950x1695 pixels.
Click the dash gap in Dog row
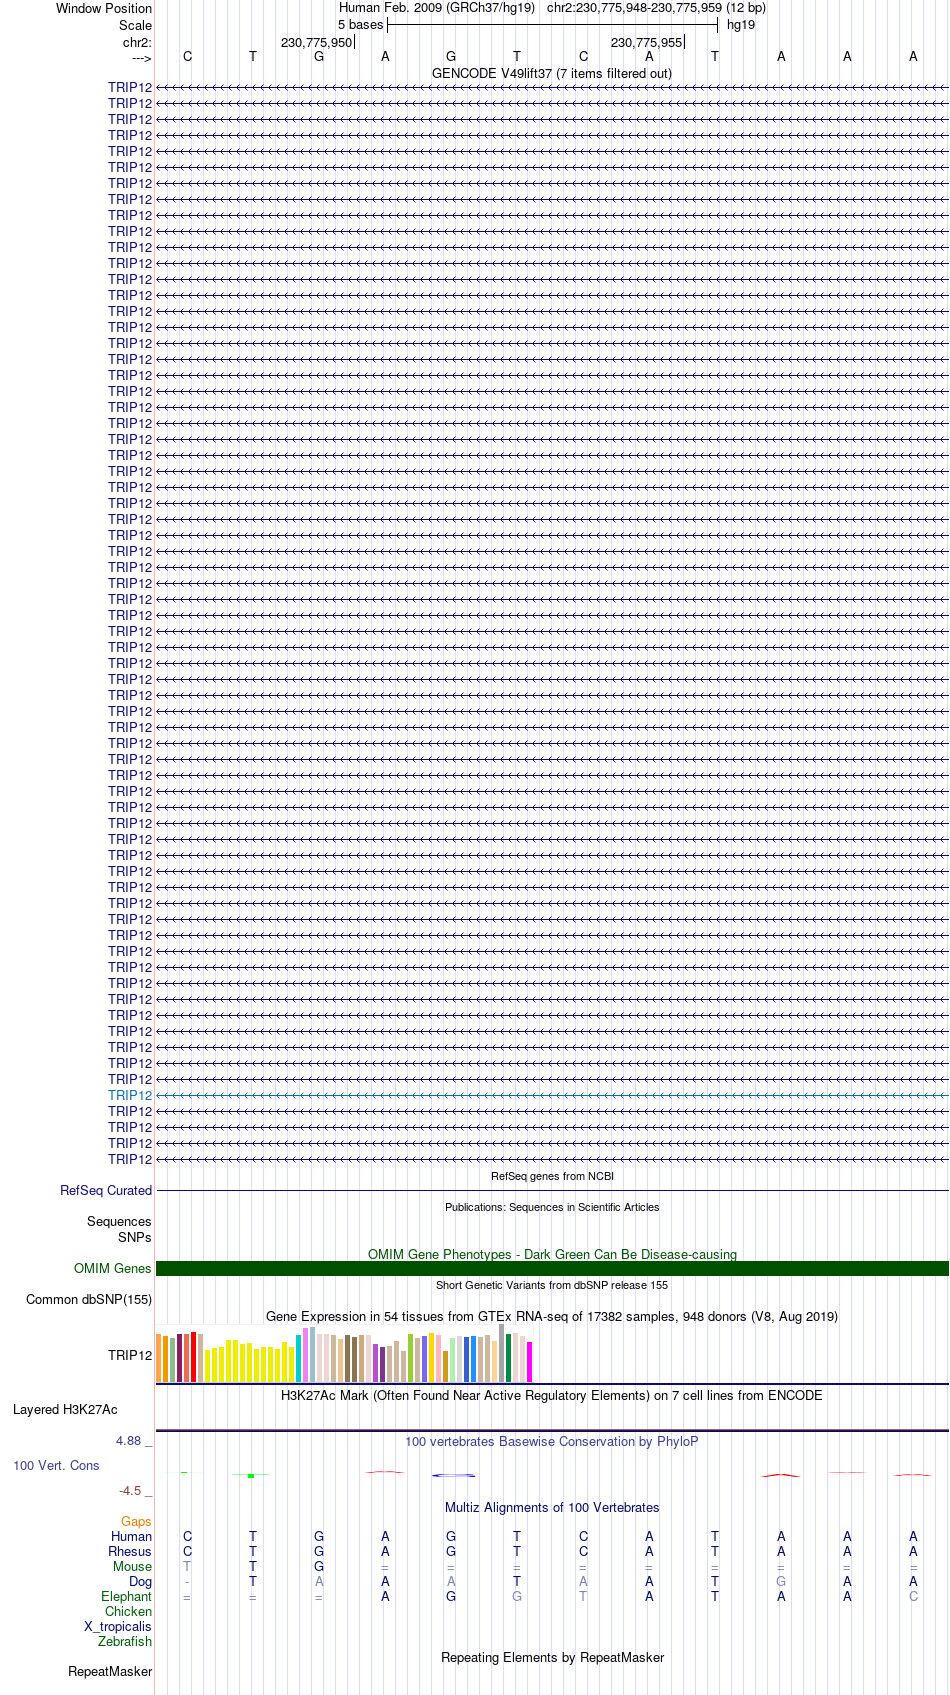click(187, 1582)
